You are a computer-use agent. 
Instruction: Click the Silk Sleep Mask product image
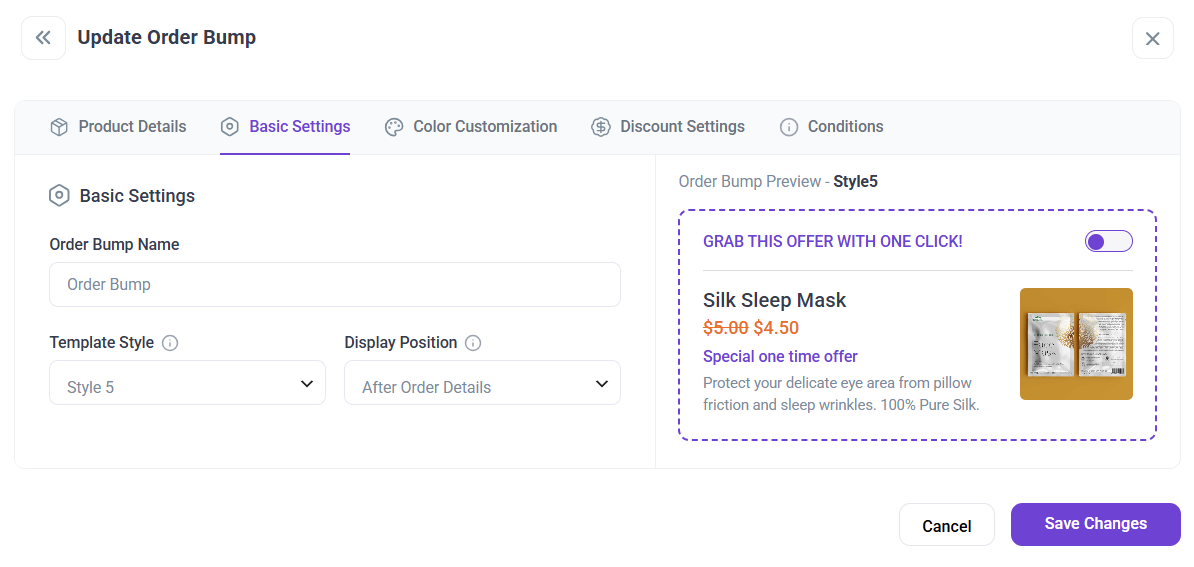tap(1077, 344)
